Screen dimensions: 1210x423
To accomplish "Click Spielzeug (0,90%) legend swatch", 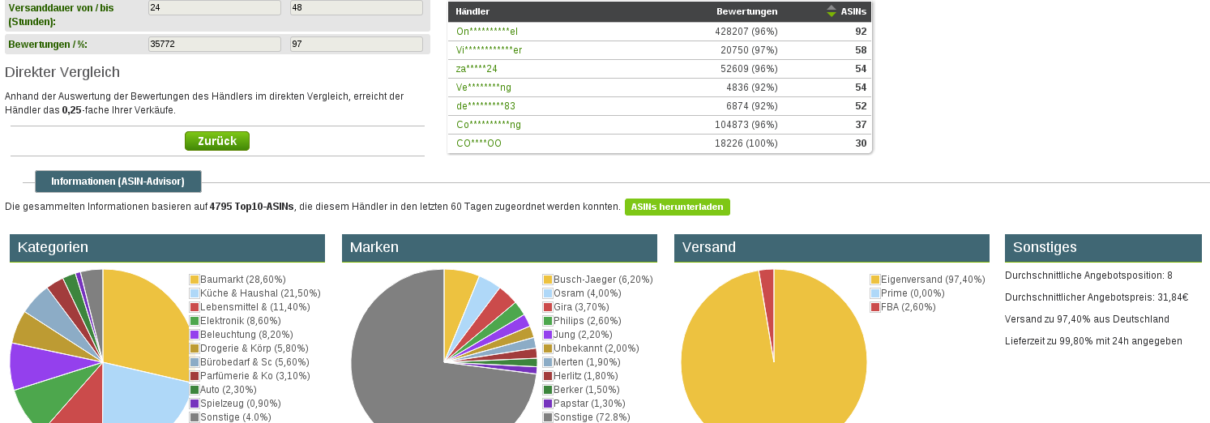I will 194,403.
